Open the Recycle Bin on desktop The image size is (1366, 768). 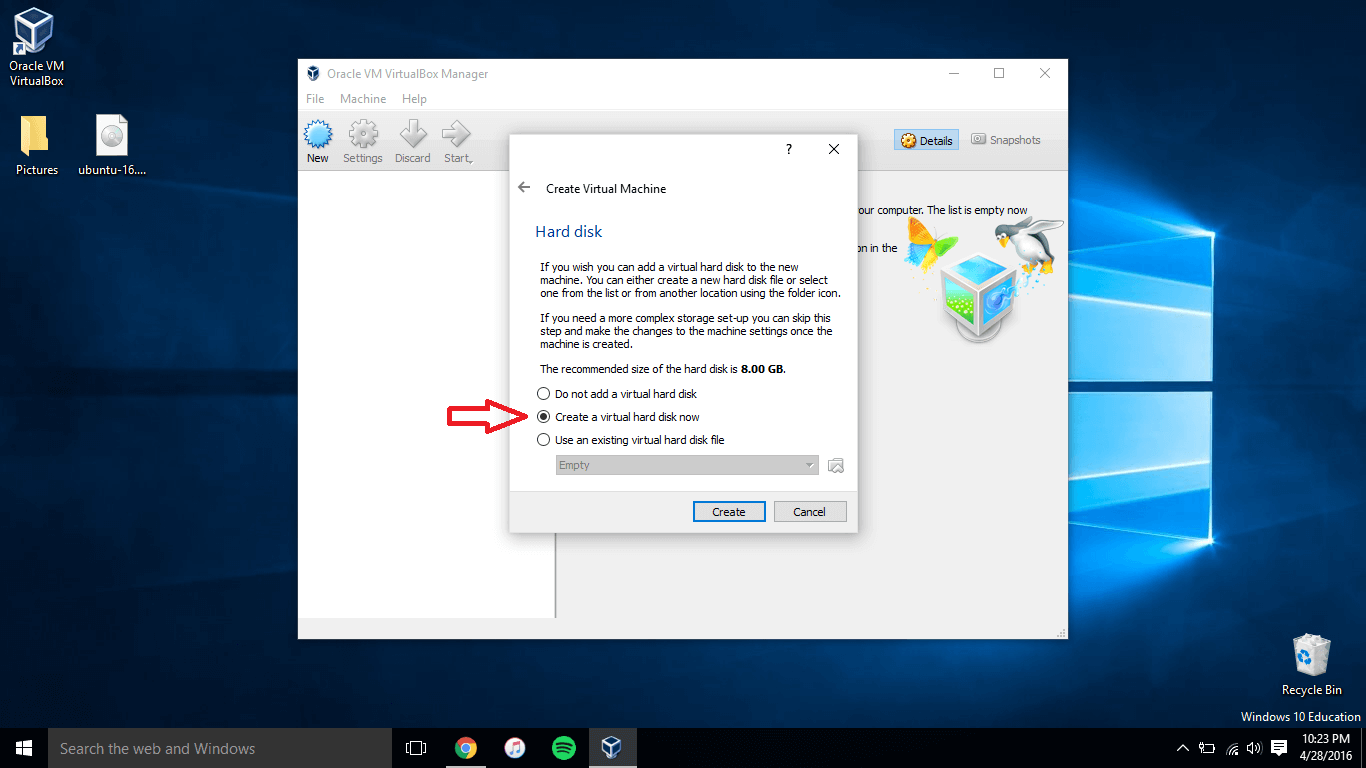(x=1311, y=665)
